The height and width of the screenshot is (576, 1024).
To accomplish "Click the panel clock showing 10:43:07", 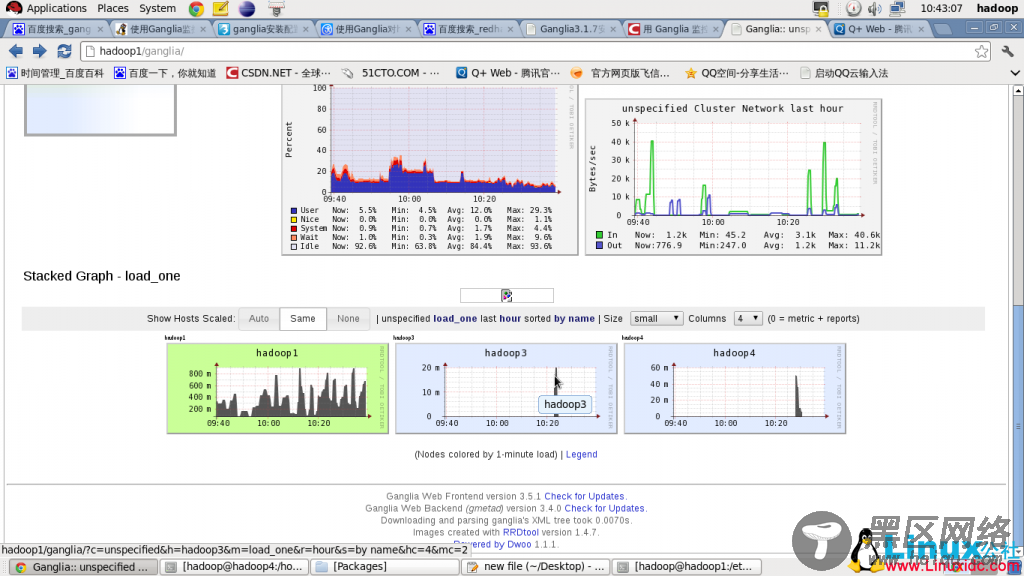I will point(941,8).
